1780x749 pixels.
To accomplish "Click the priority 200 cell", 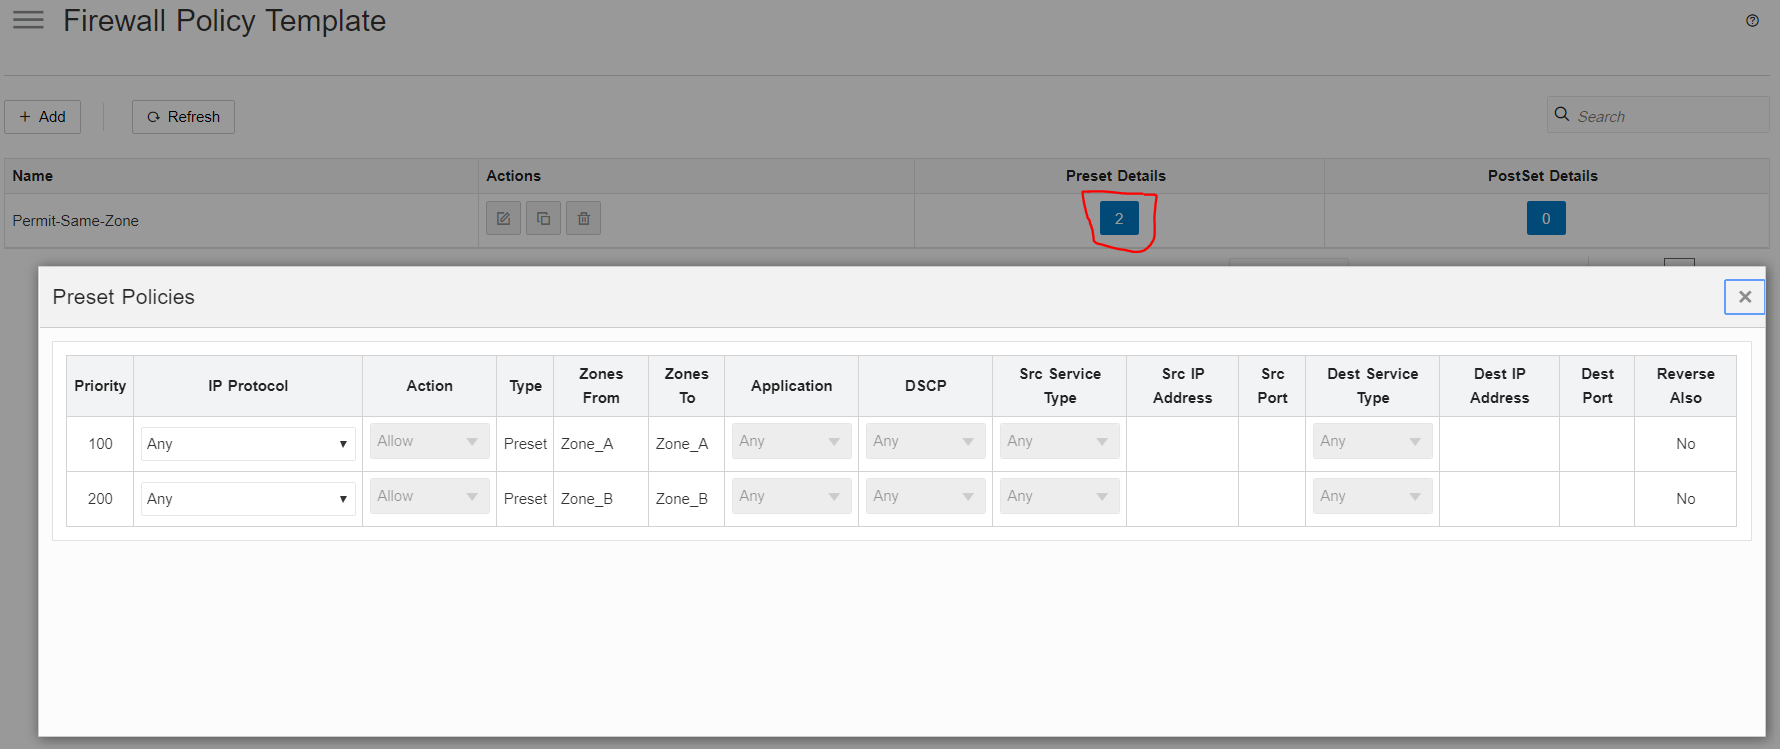I will coord(100,499).
